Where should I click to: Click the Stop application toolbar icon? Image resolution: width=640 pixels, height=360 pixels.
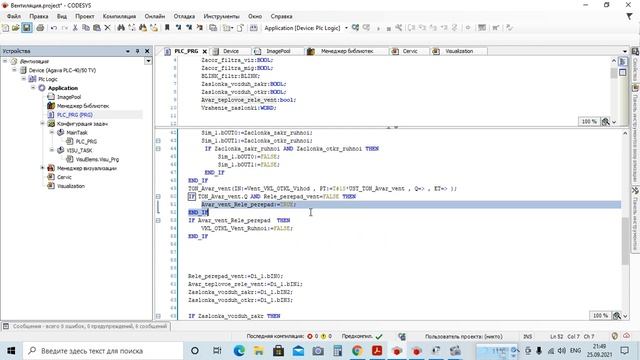click(x=388, y=28)
